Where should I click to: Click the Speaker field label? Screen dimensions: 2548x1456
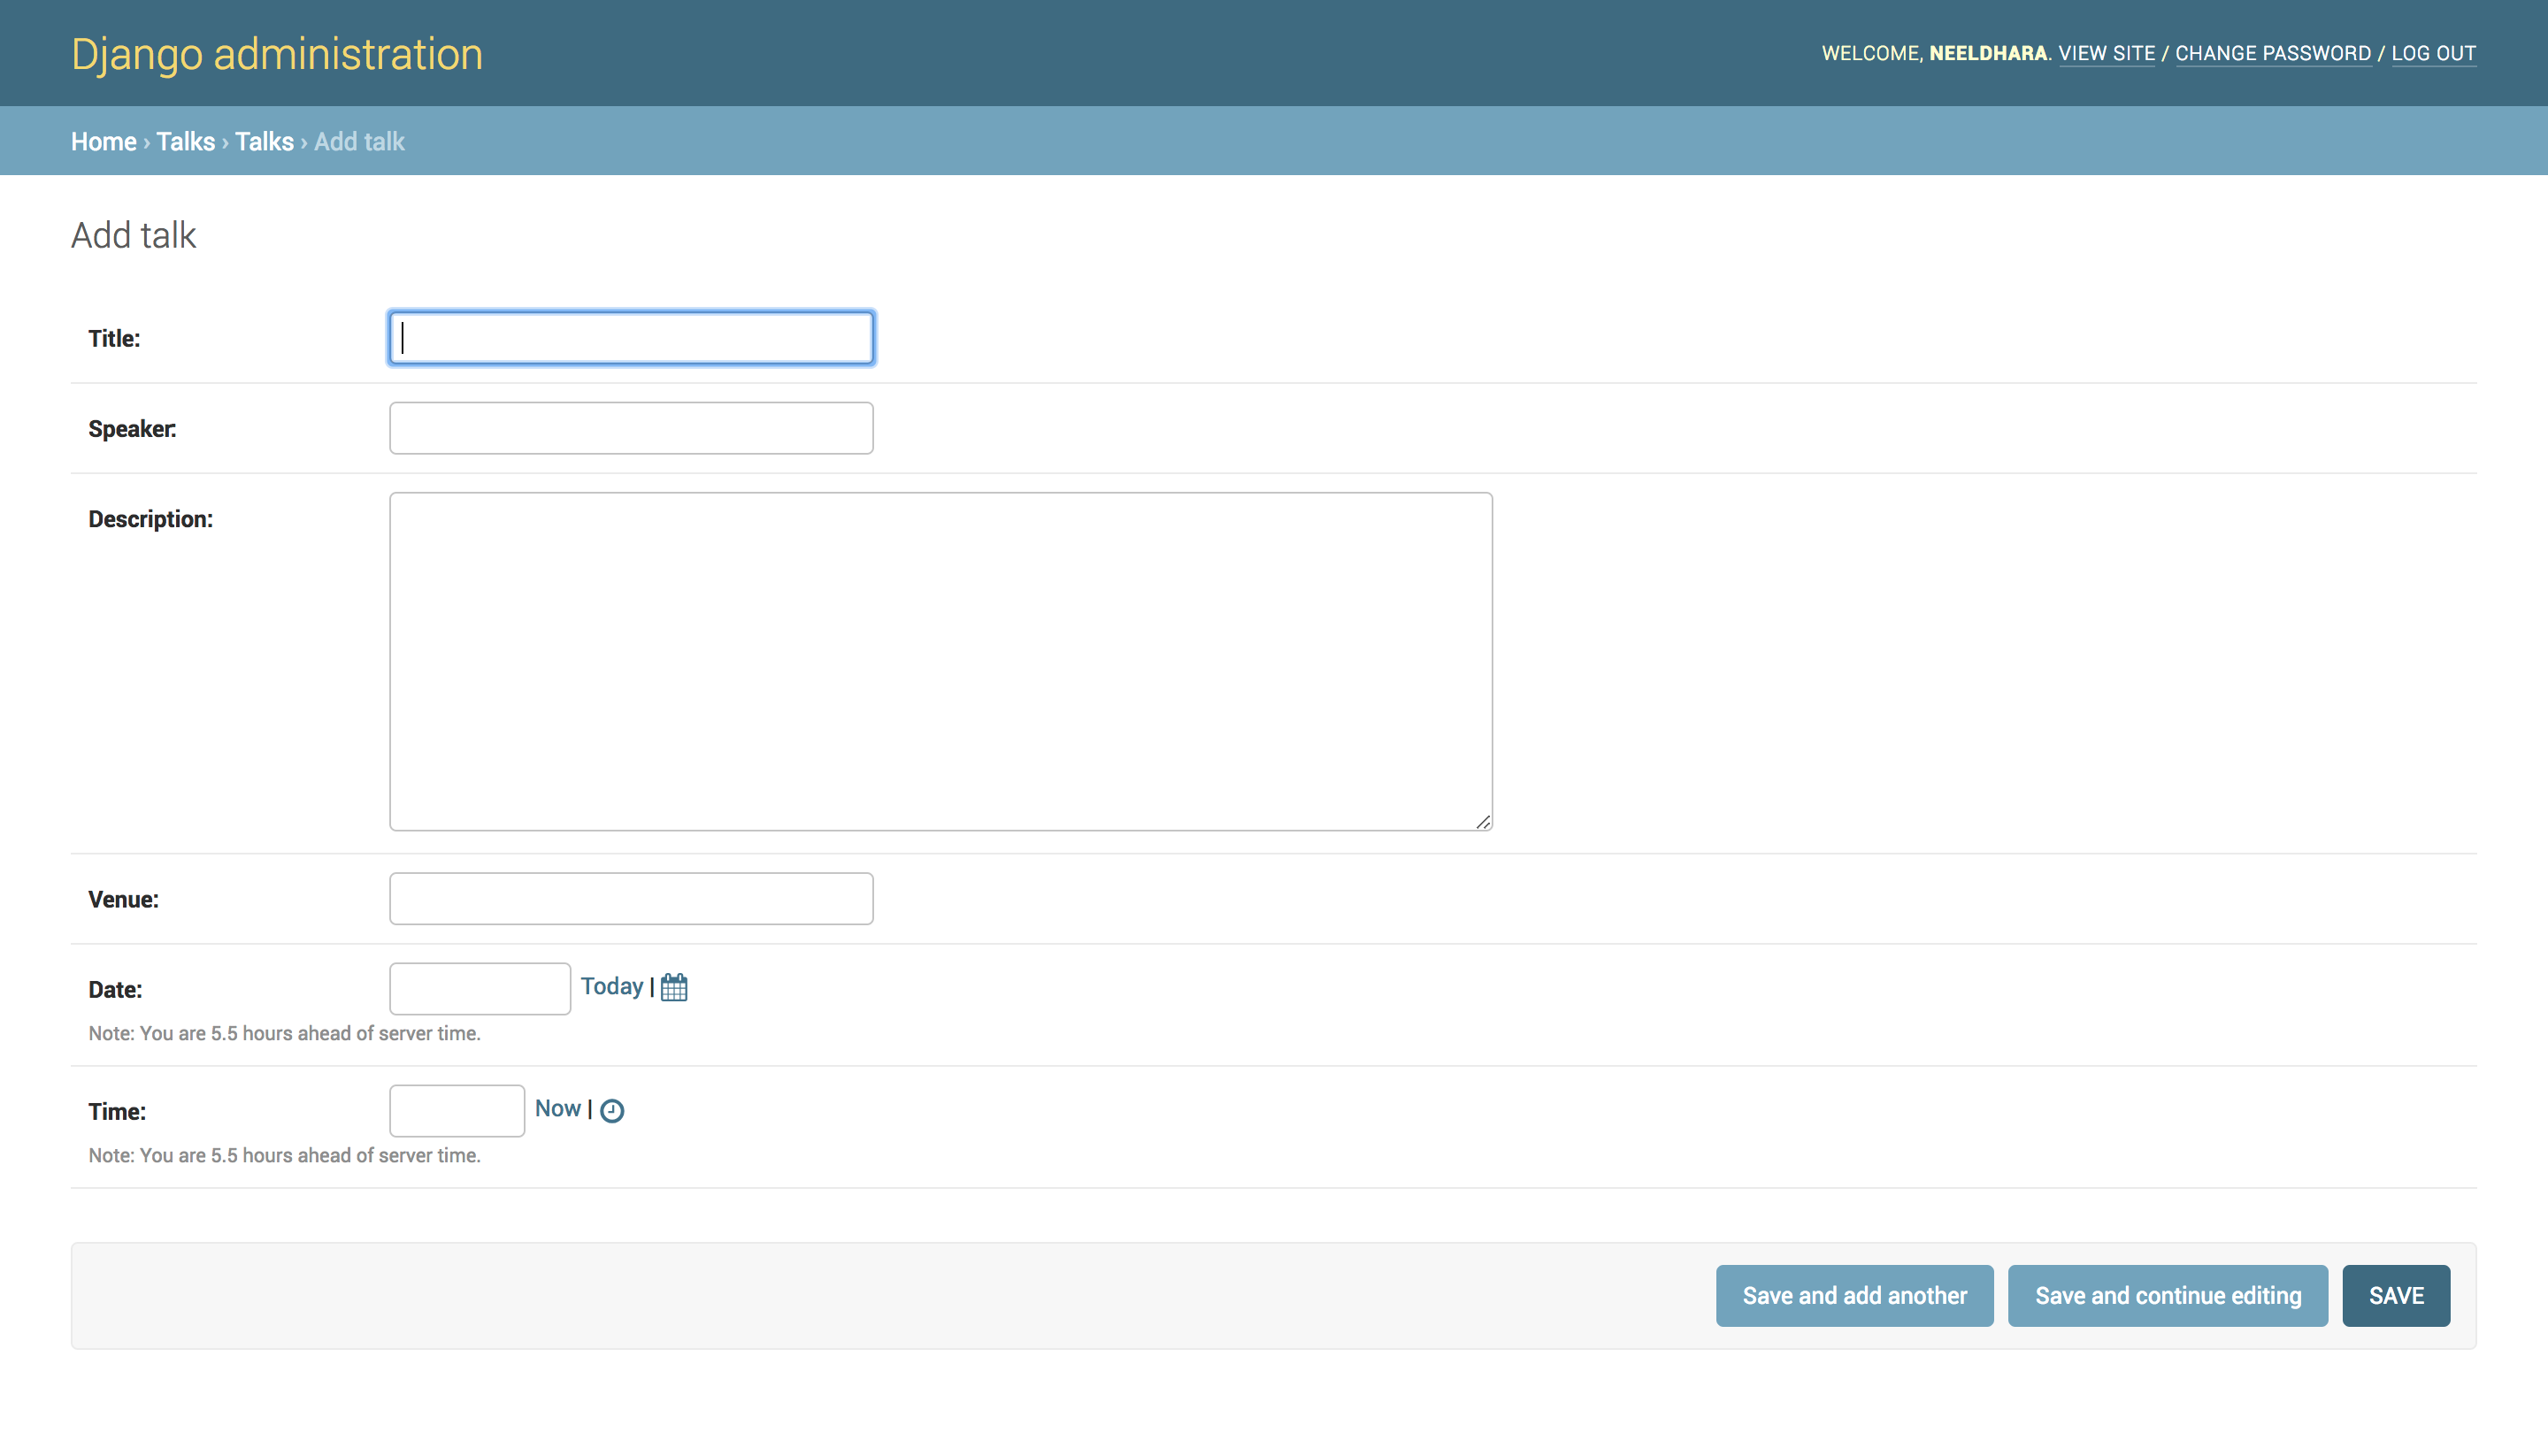(132, 428)
